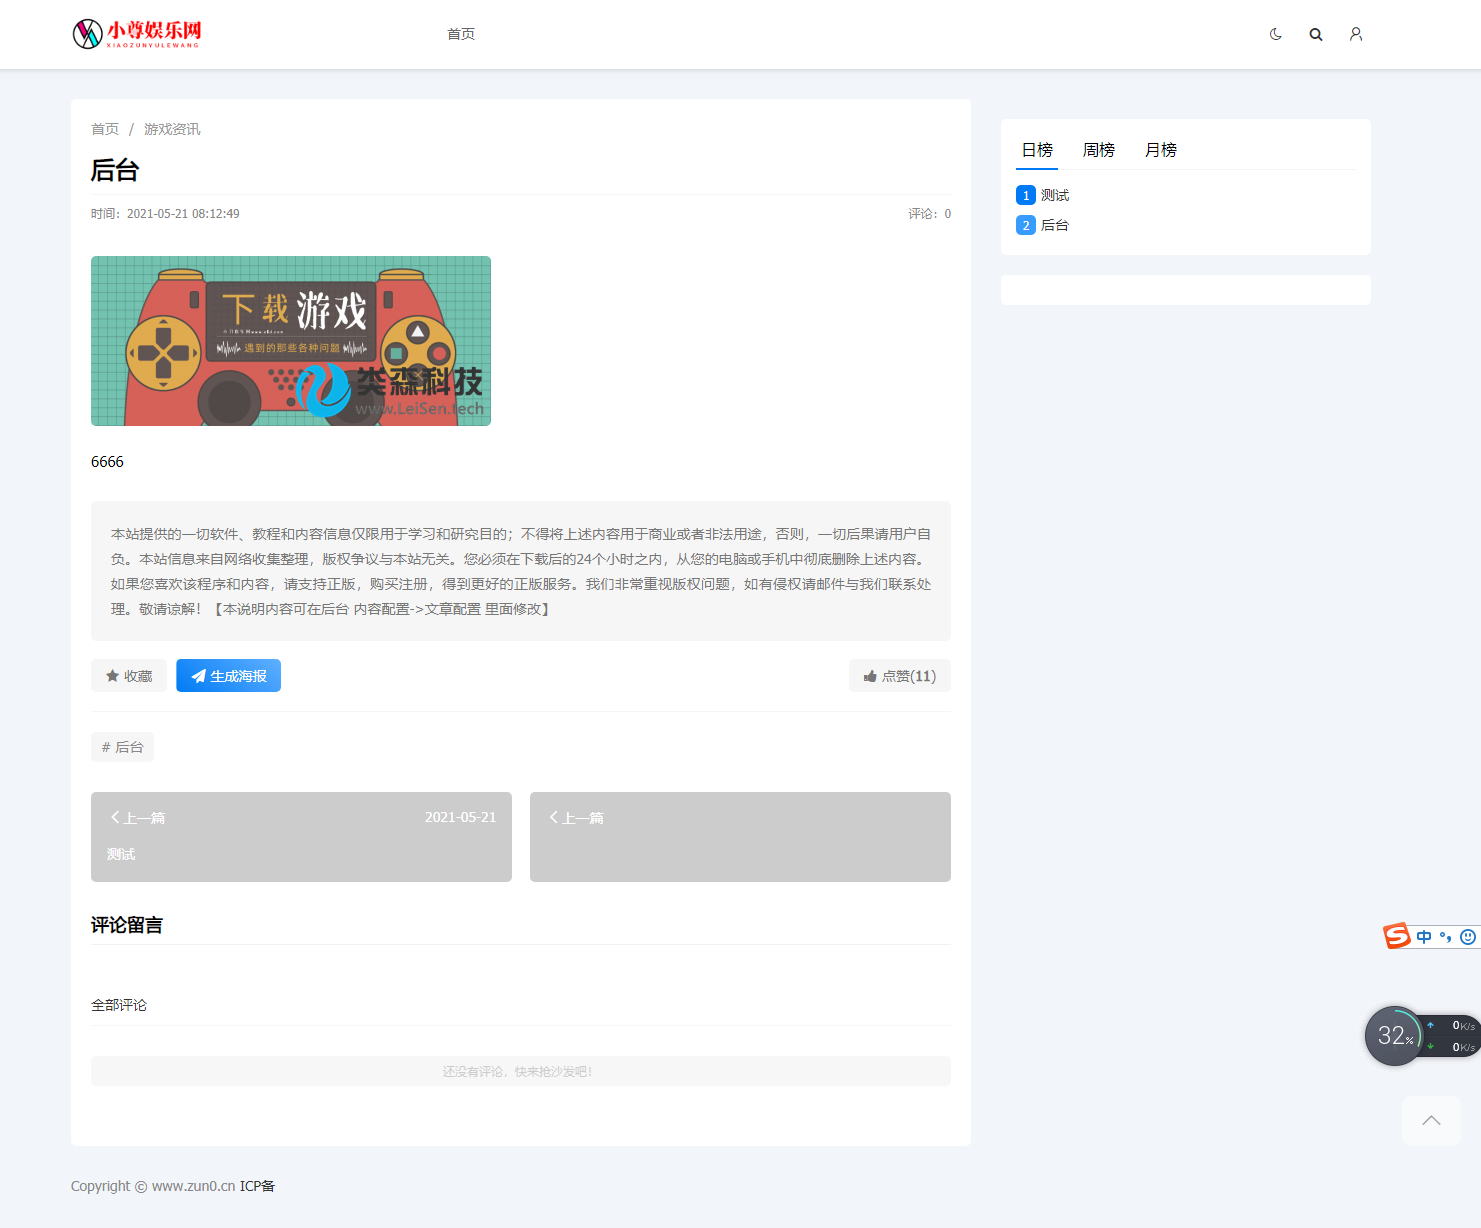This screenshot has height=1228, width=1481.
Task: Toggle dark mode moon icon
Action: click(1275, 34)
